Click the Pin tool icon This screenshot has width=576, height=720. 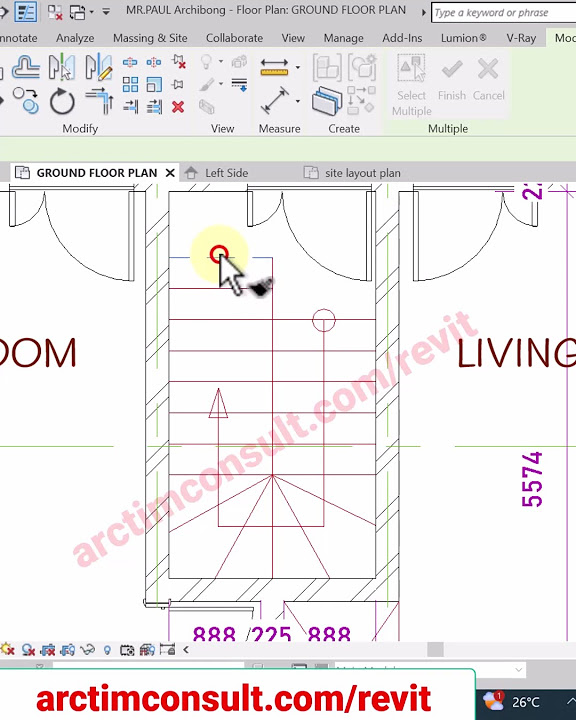tap(178, 84)
